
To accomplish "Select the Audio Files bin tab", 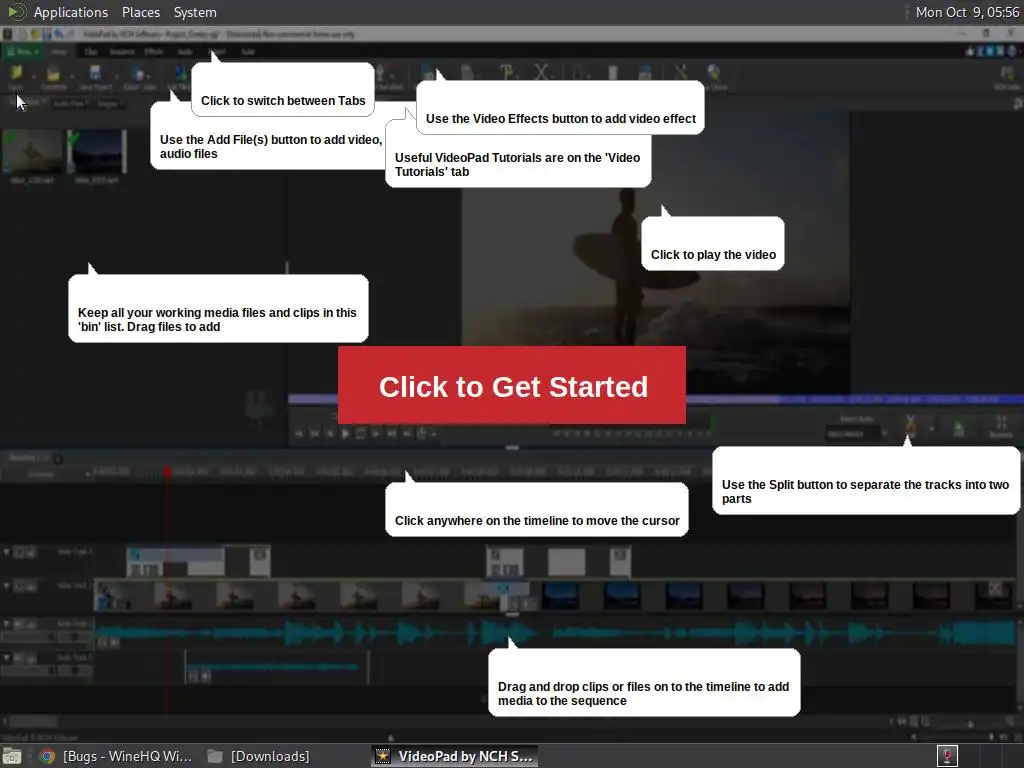I will click(69, 103).
